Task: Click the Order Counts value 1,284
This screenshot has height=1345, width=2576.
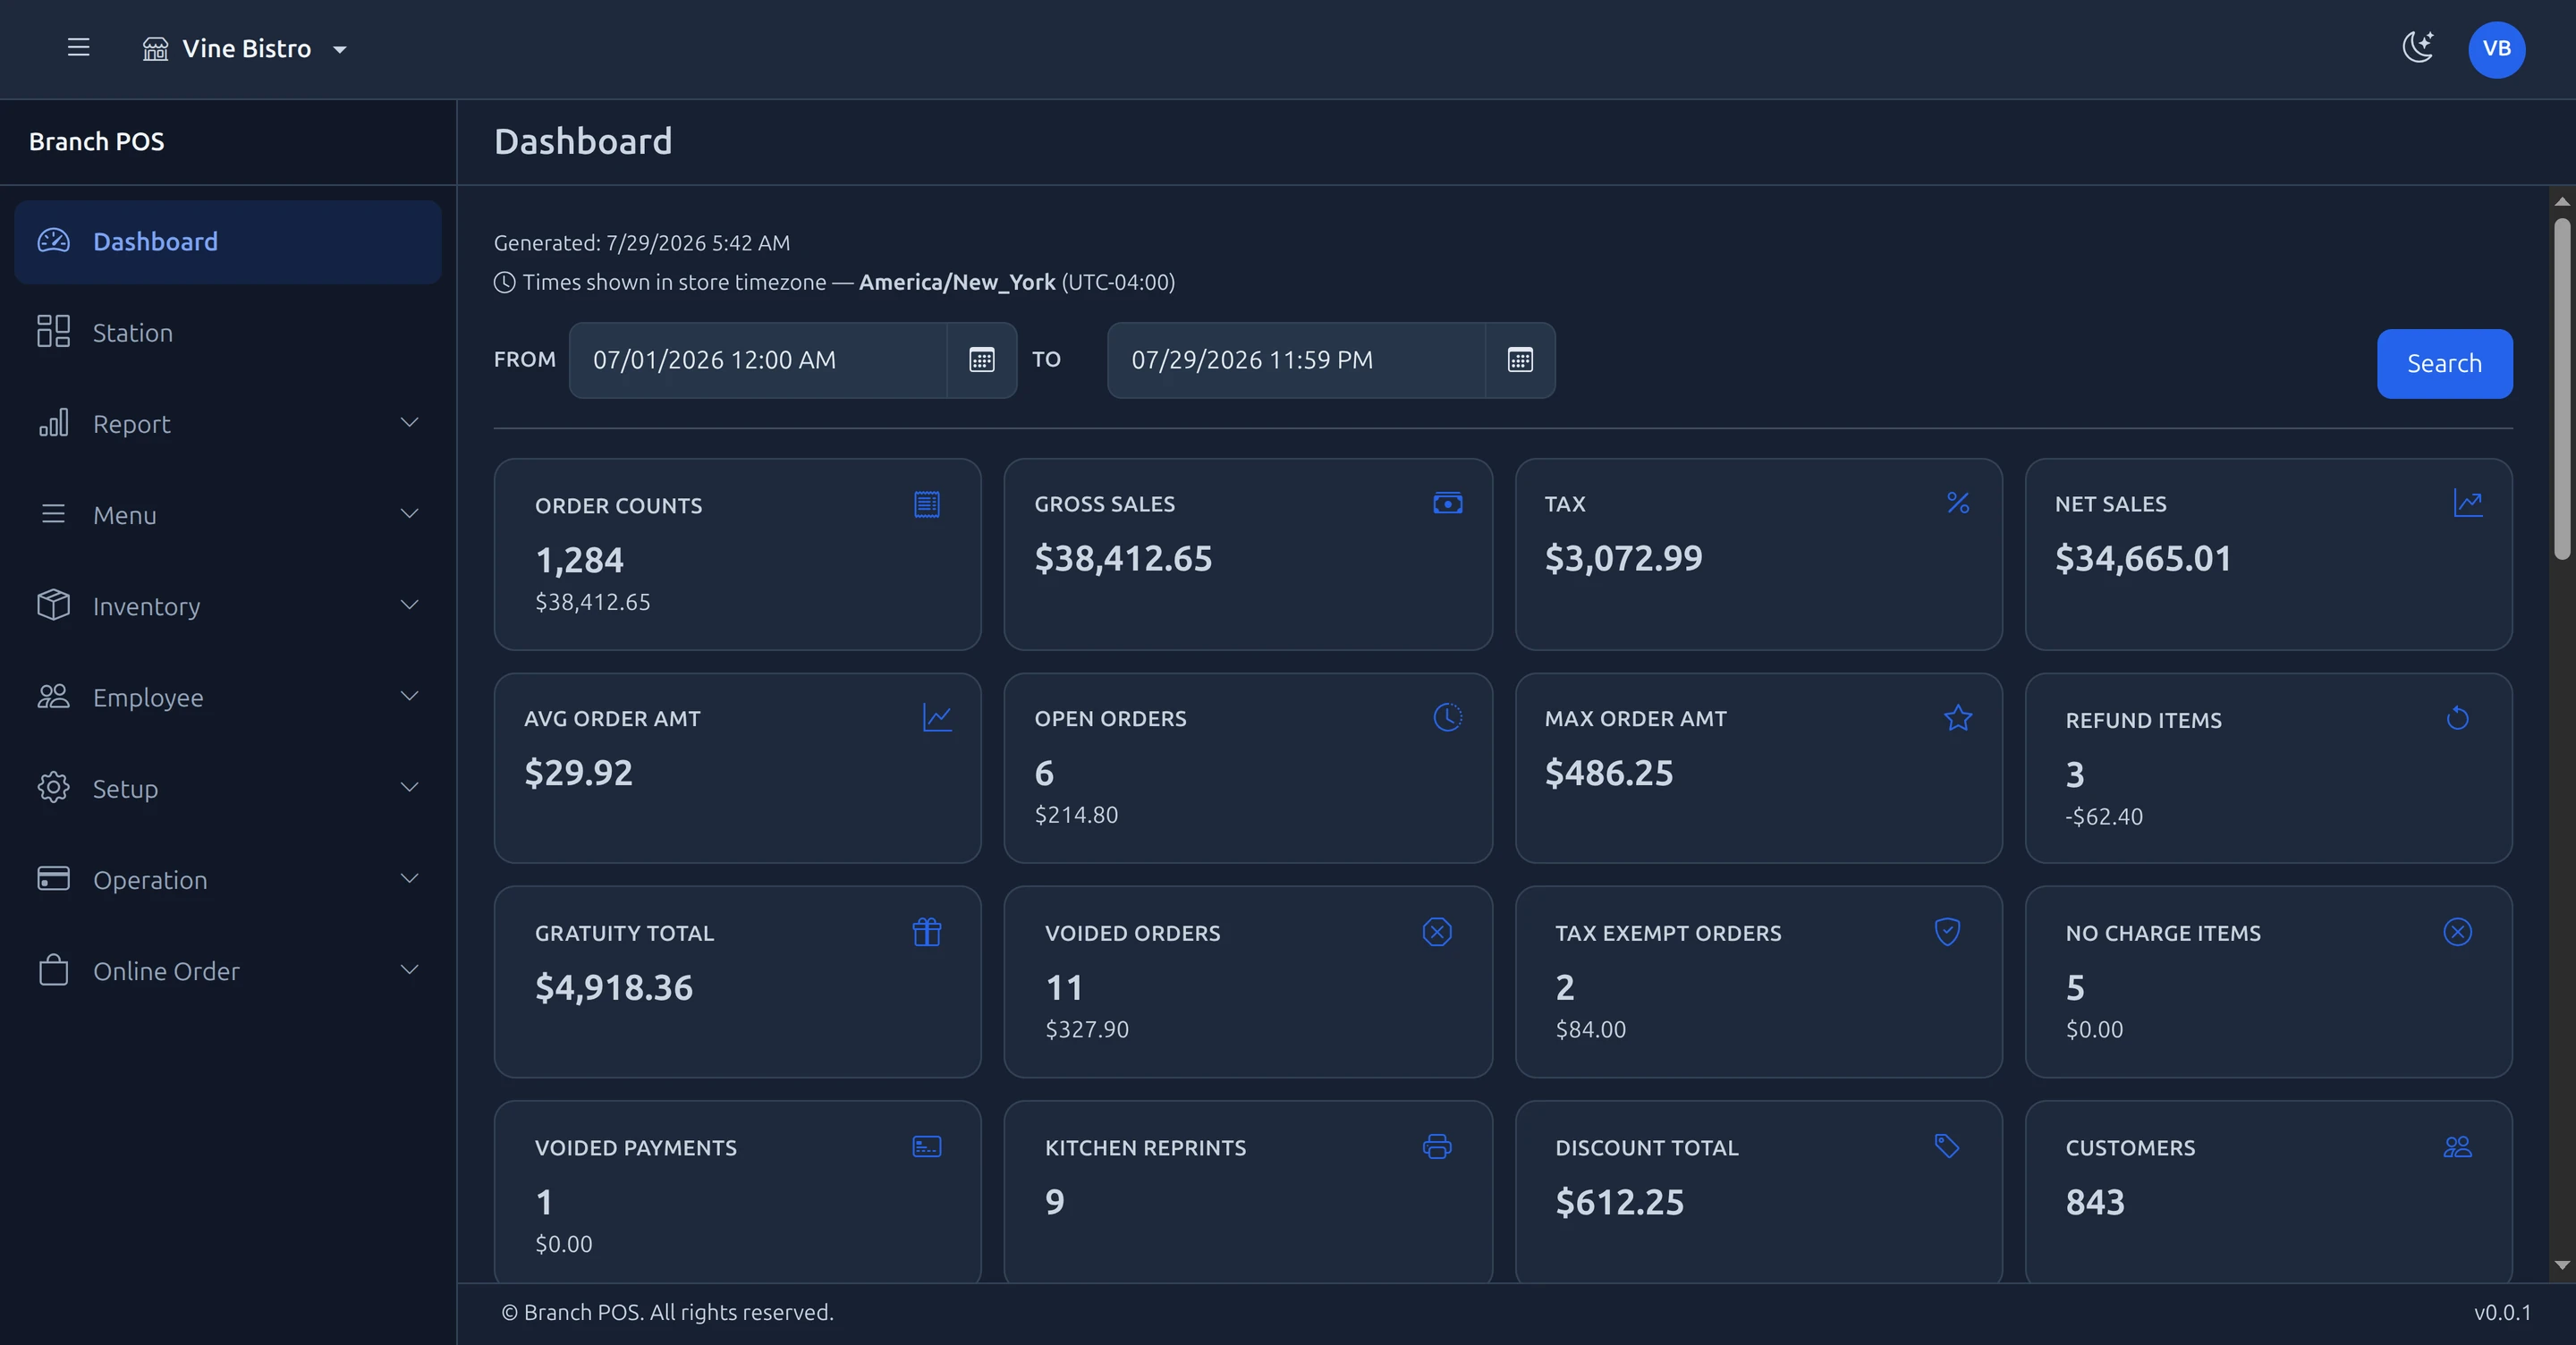Action: tap(579, 560)
